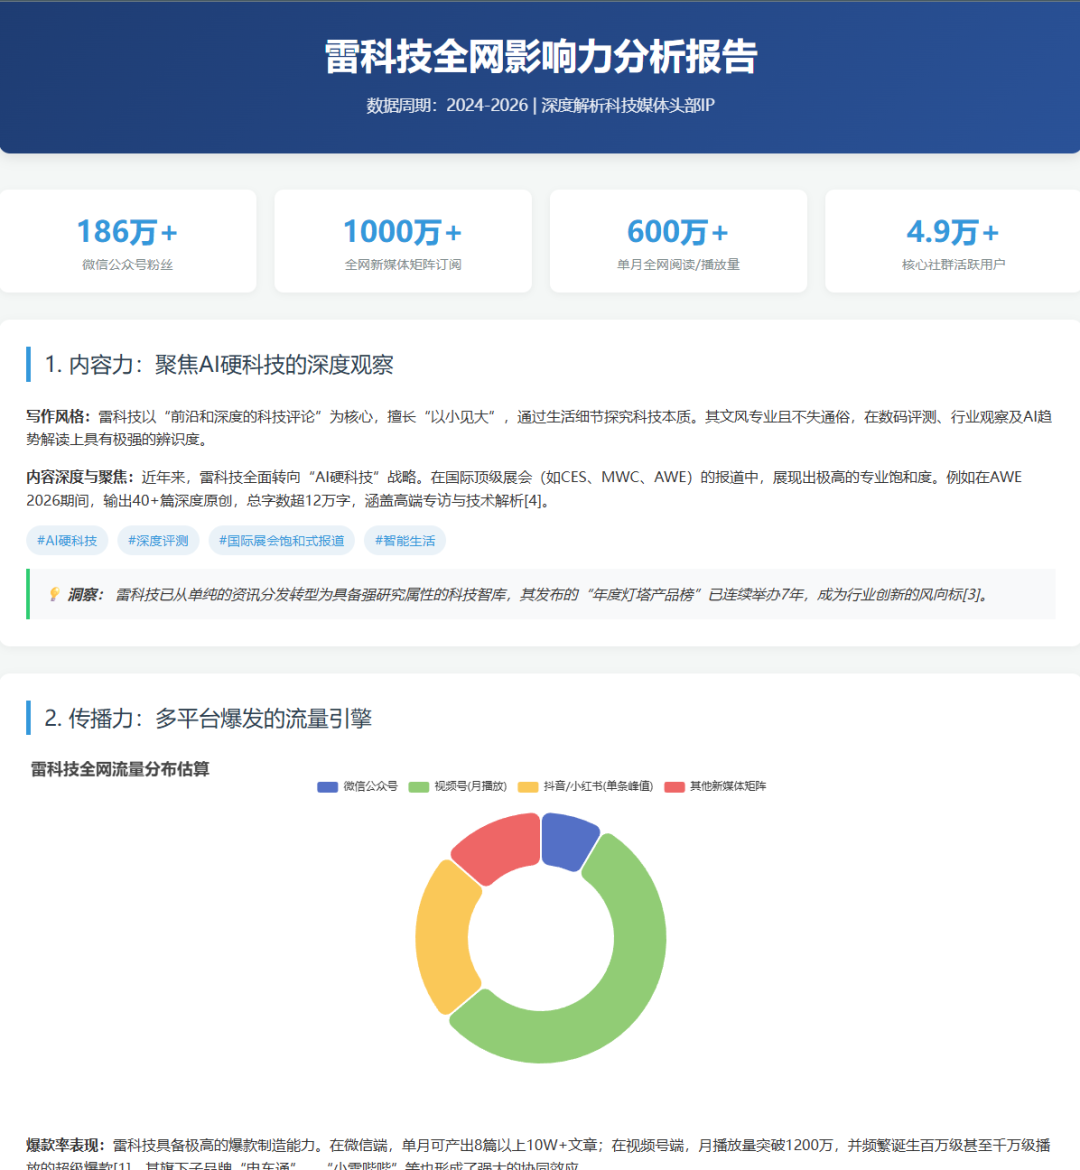Click the 爆款率表现 bold label
This screenshot has width=1080, height=1170.
click(66, 1145)
